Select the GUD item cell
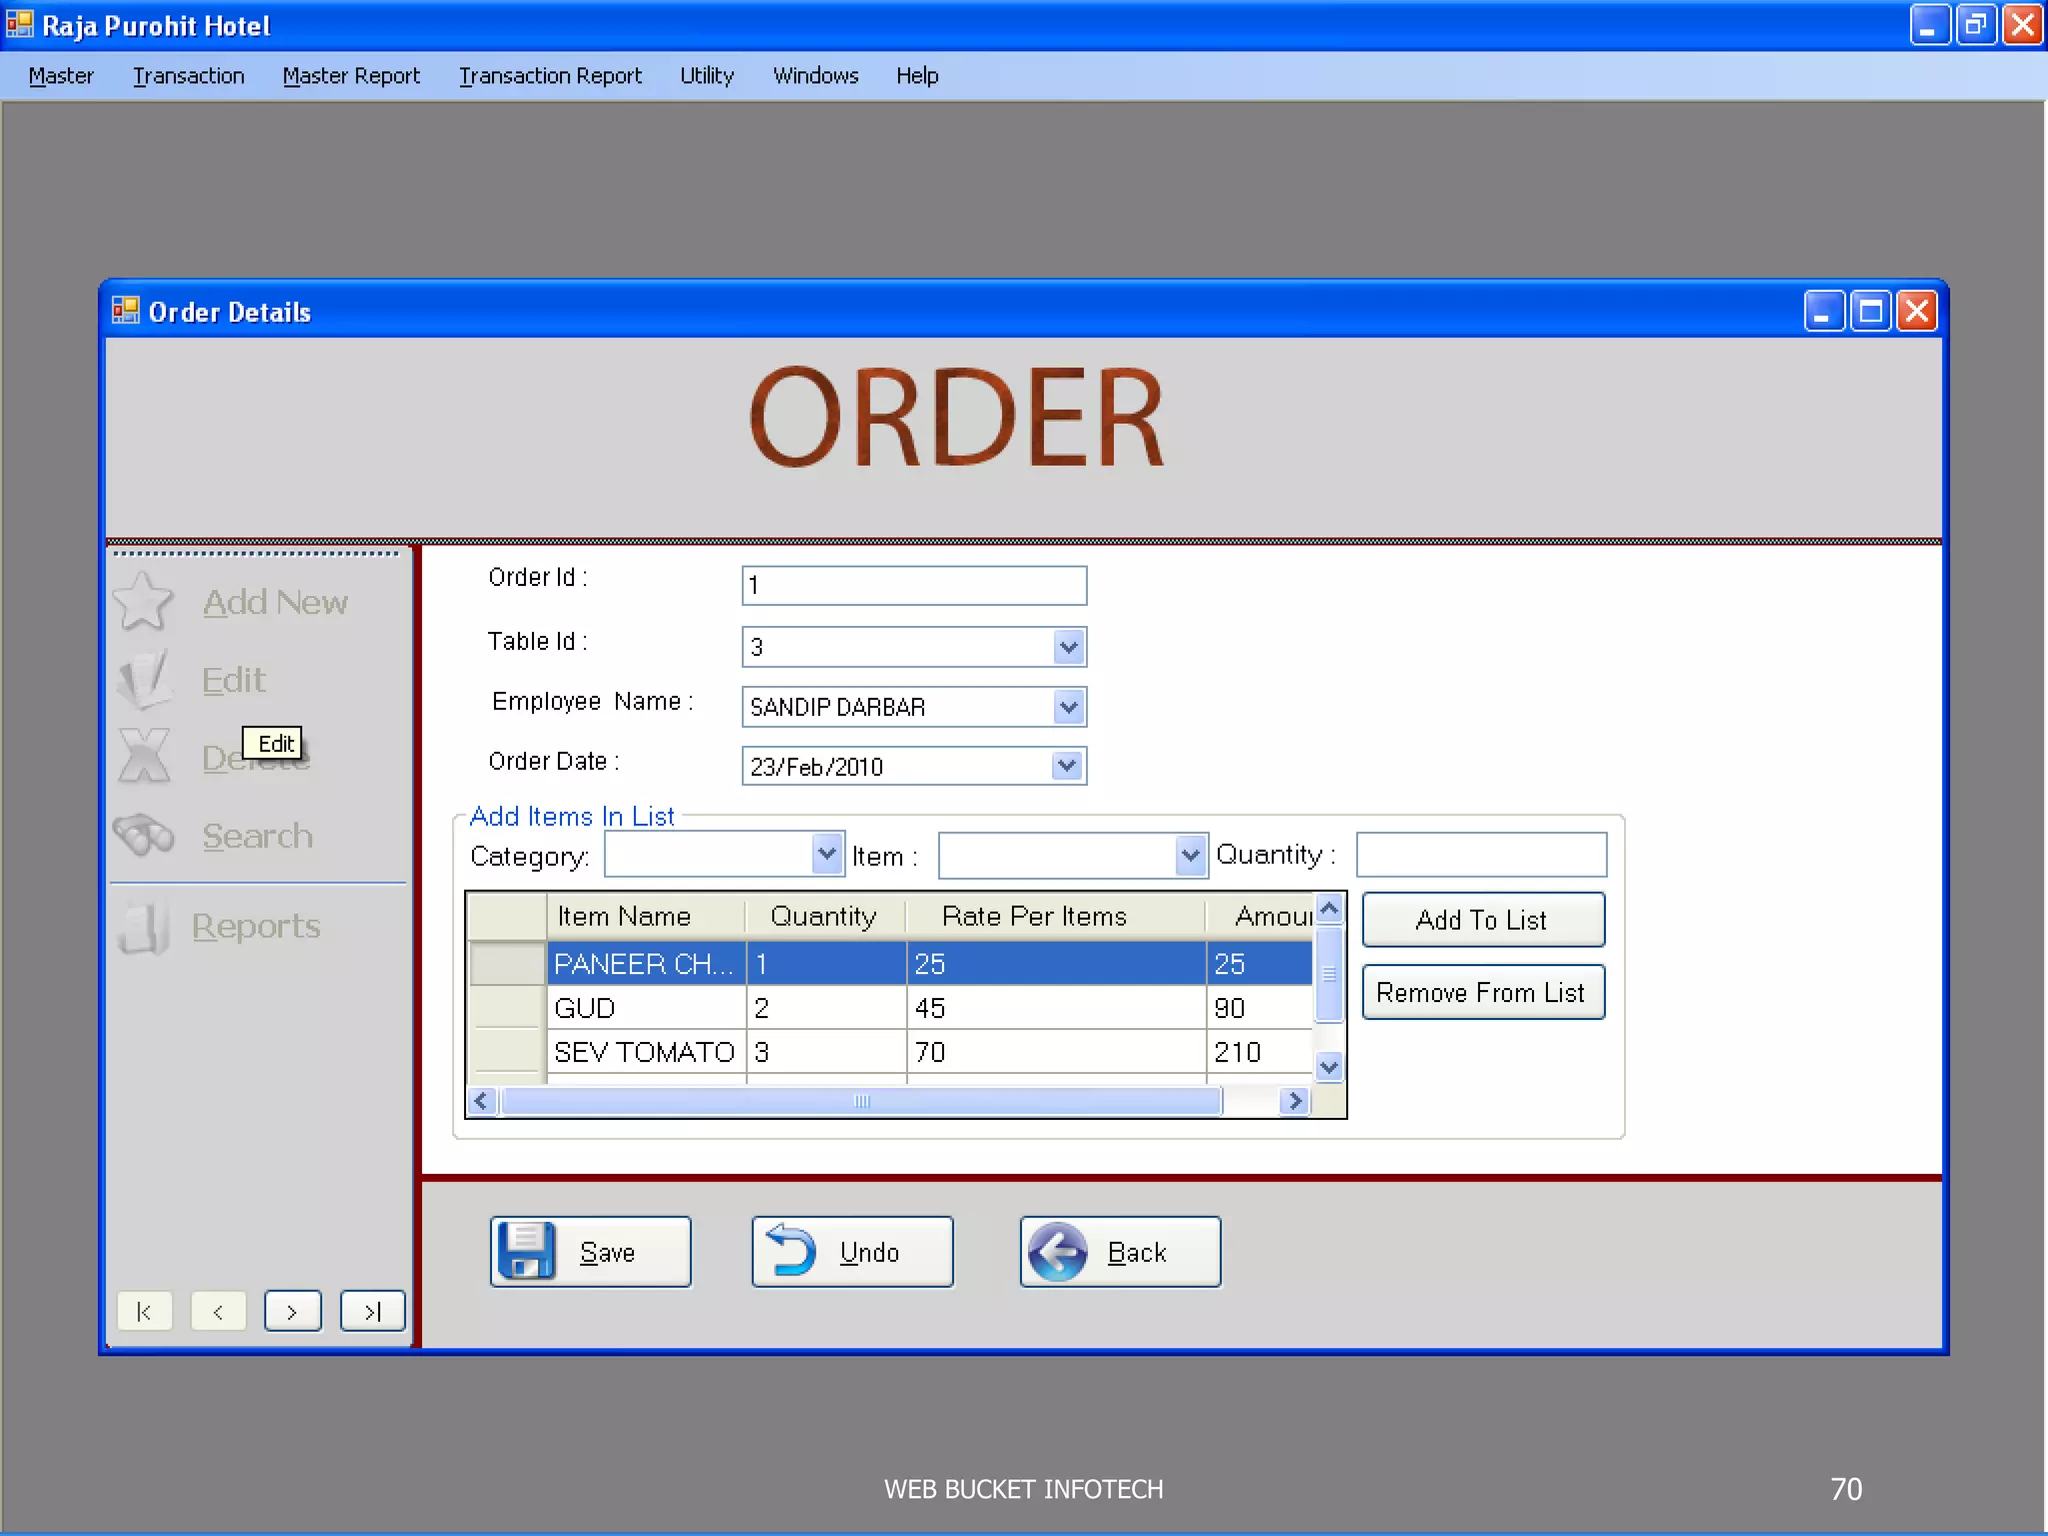The image size is (2048, 1536). [646, 1007]
